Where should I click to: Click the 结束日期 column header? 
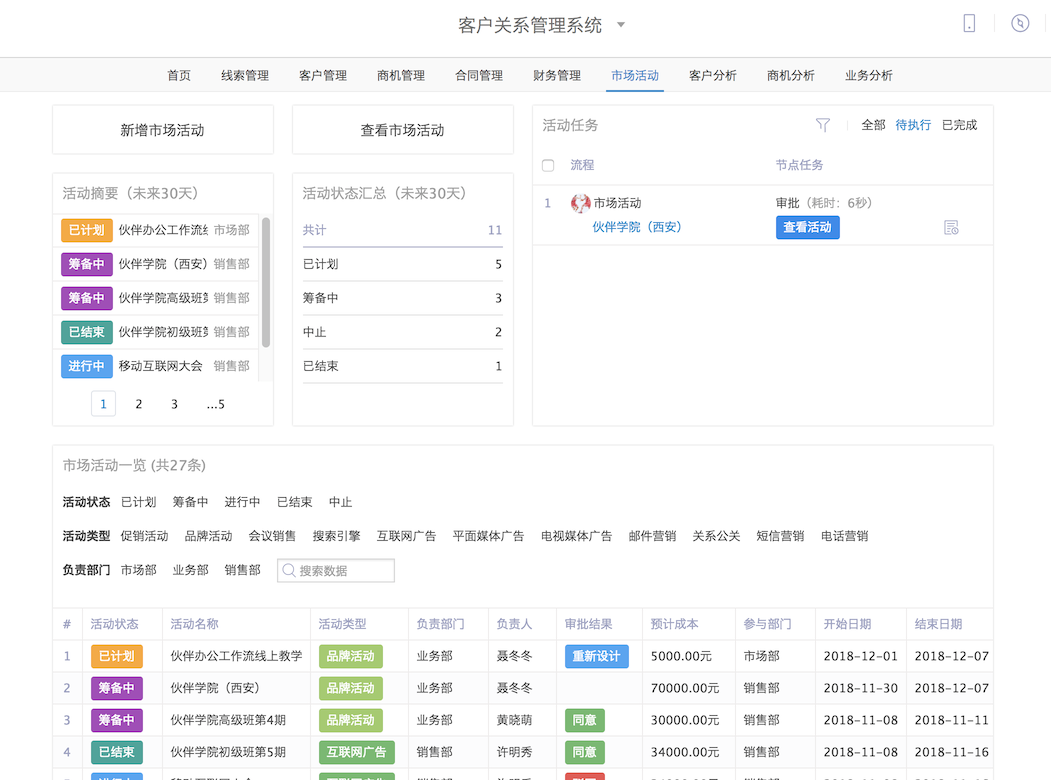[x=938, y=624]
